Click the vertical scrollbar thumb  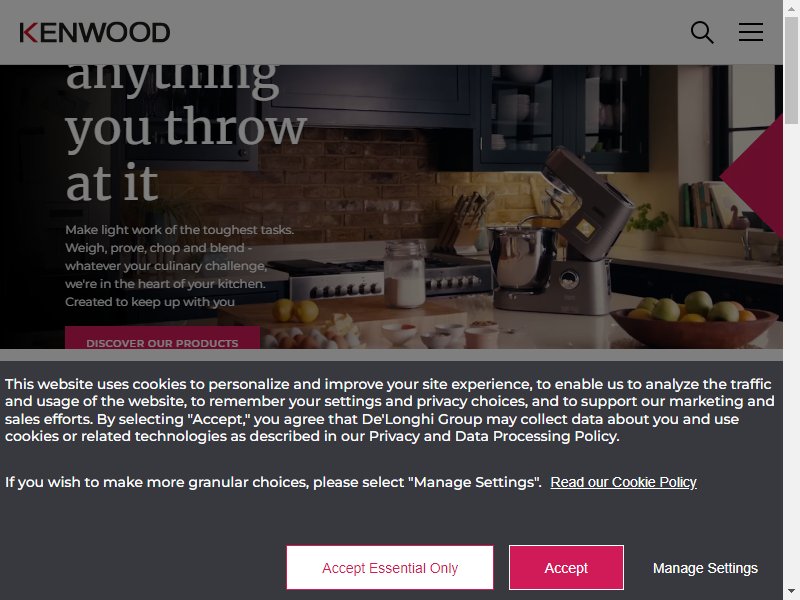click(791, 70)
